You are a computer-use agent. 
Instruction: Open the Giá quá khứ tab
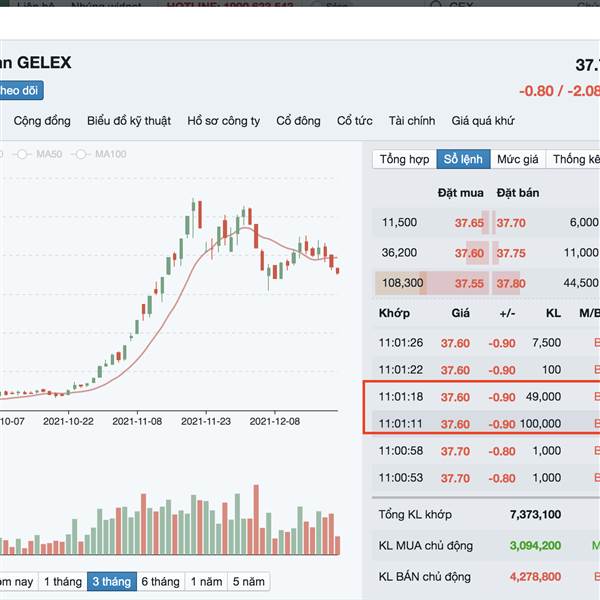pyautogui.click(x=483, y=121)
